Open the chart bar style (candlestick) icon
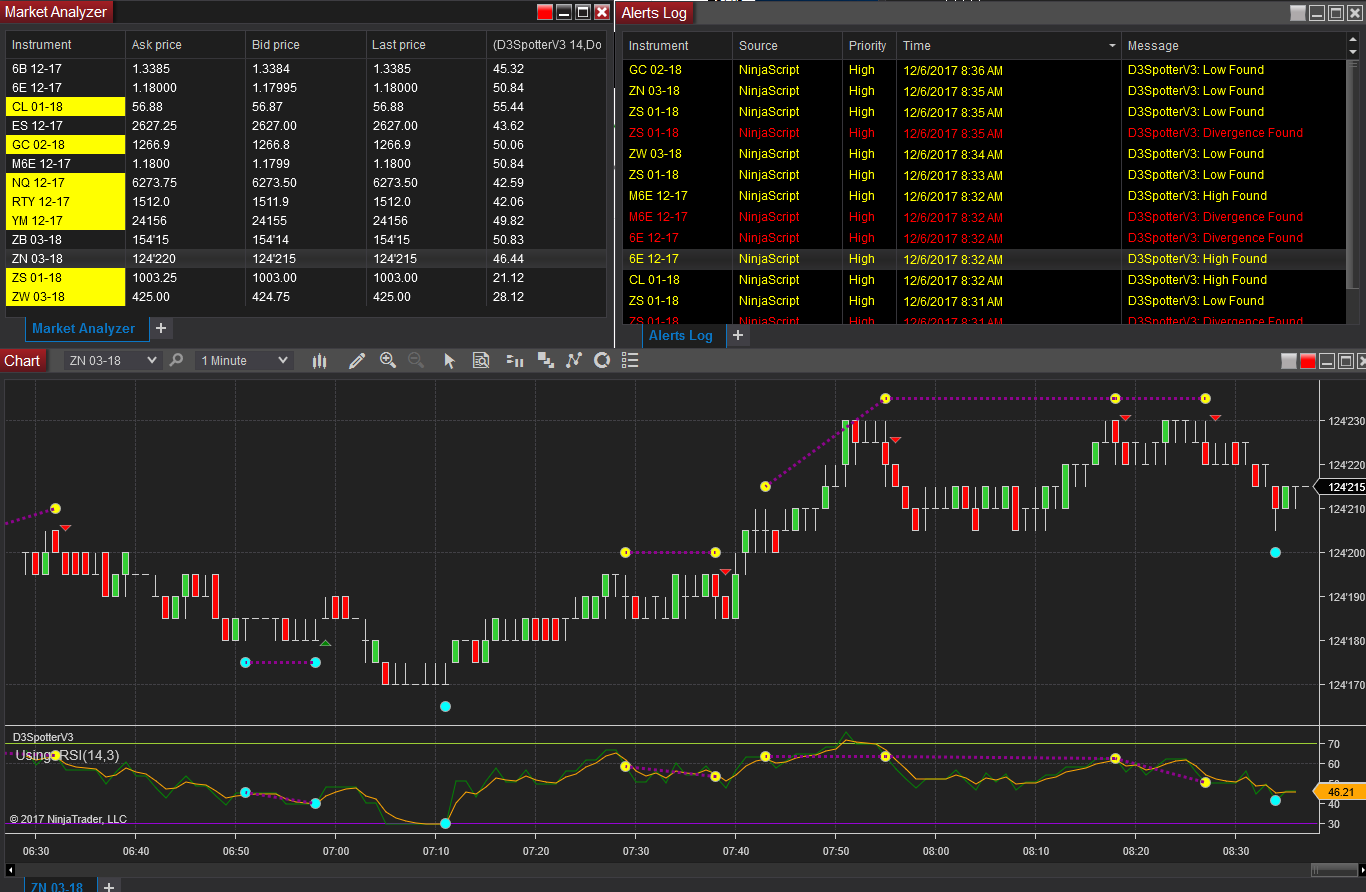1366x892 pixels. tap(320, 361)
